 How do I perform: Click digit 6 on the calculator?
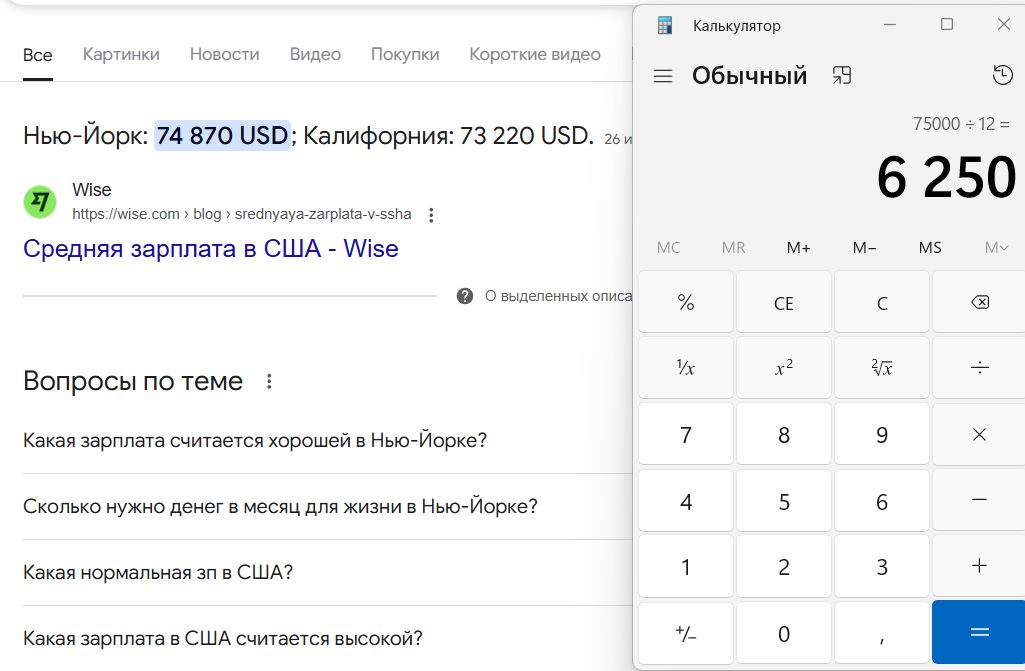[x=882, y=500]
